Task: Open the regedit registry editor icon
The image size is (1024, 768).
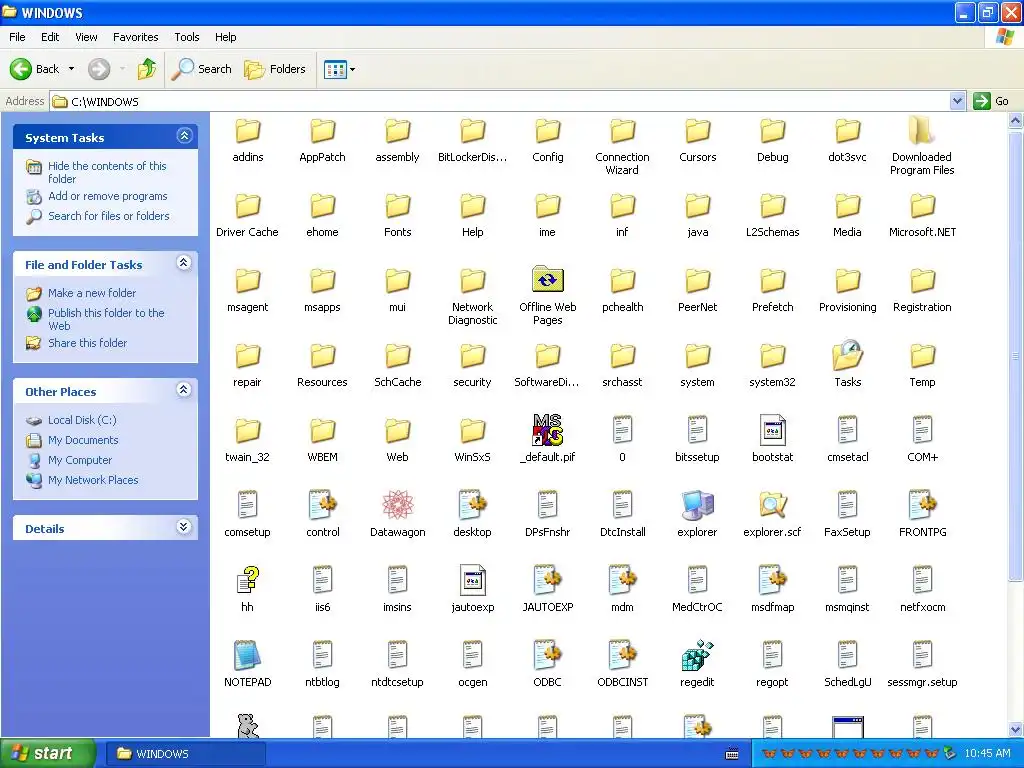Action: [697, 655]
